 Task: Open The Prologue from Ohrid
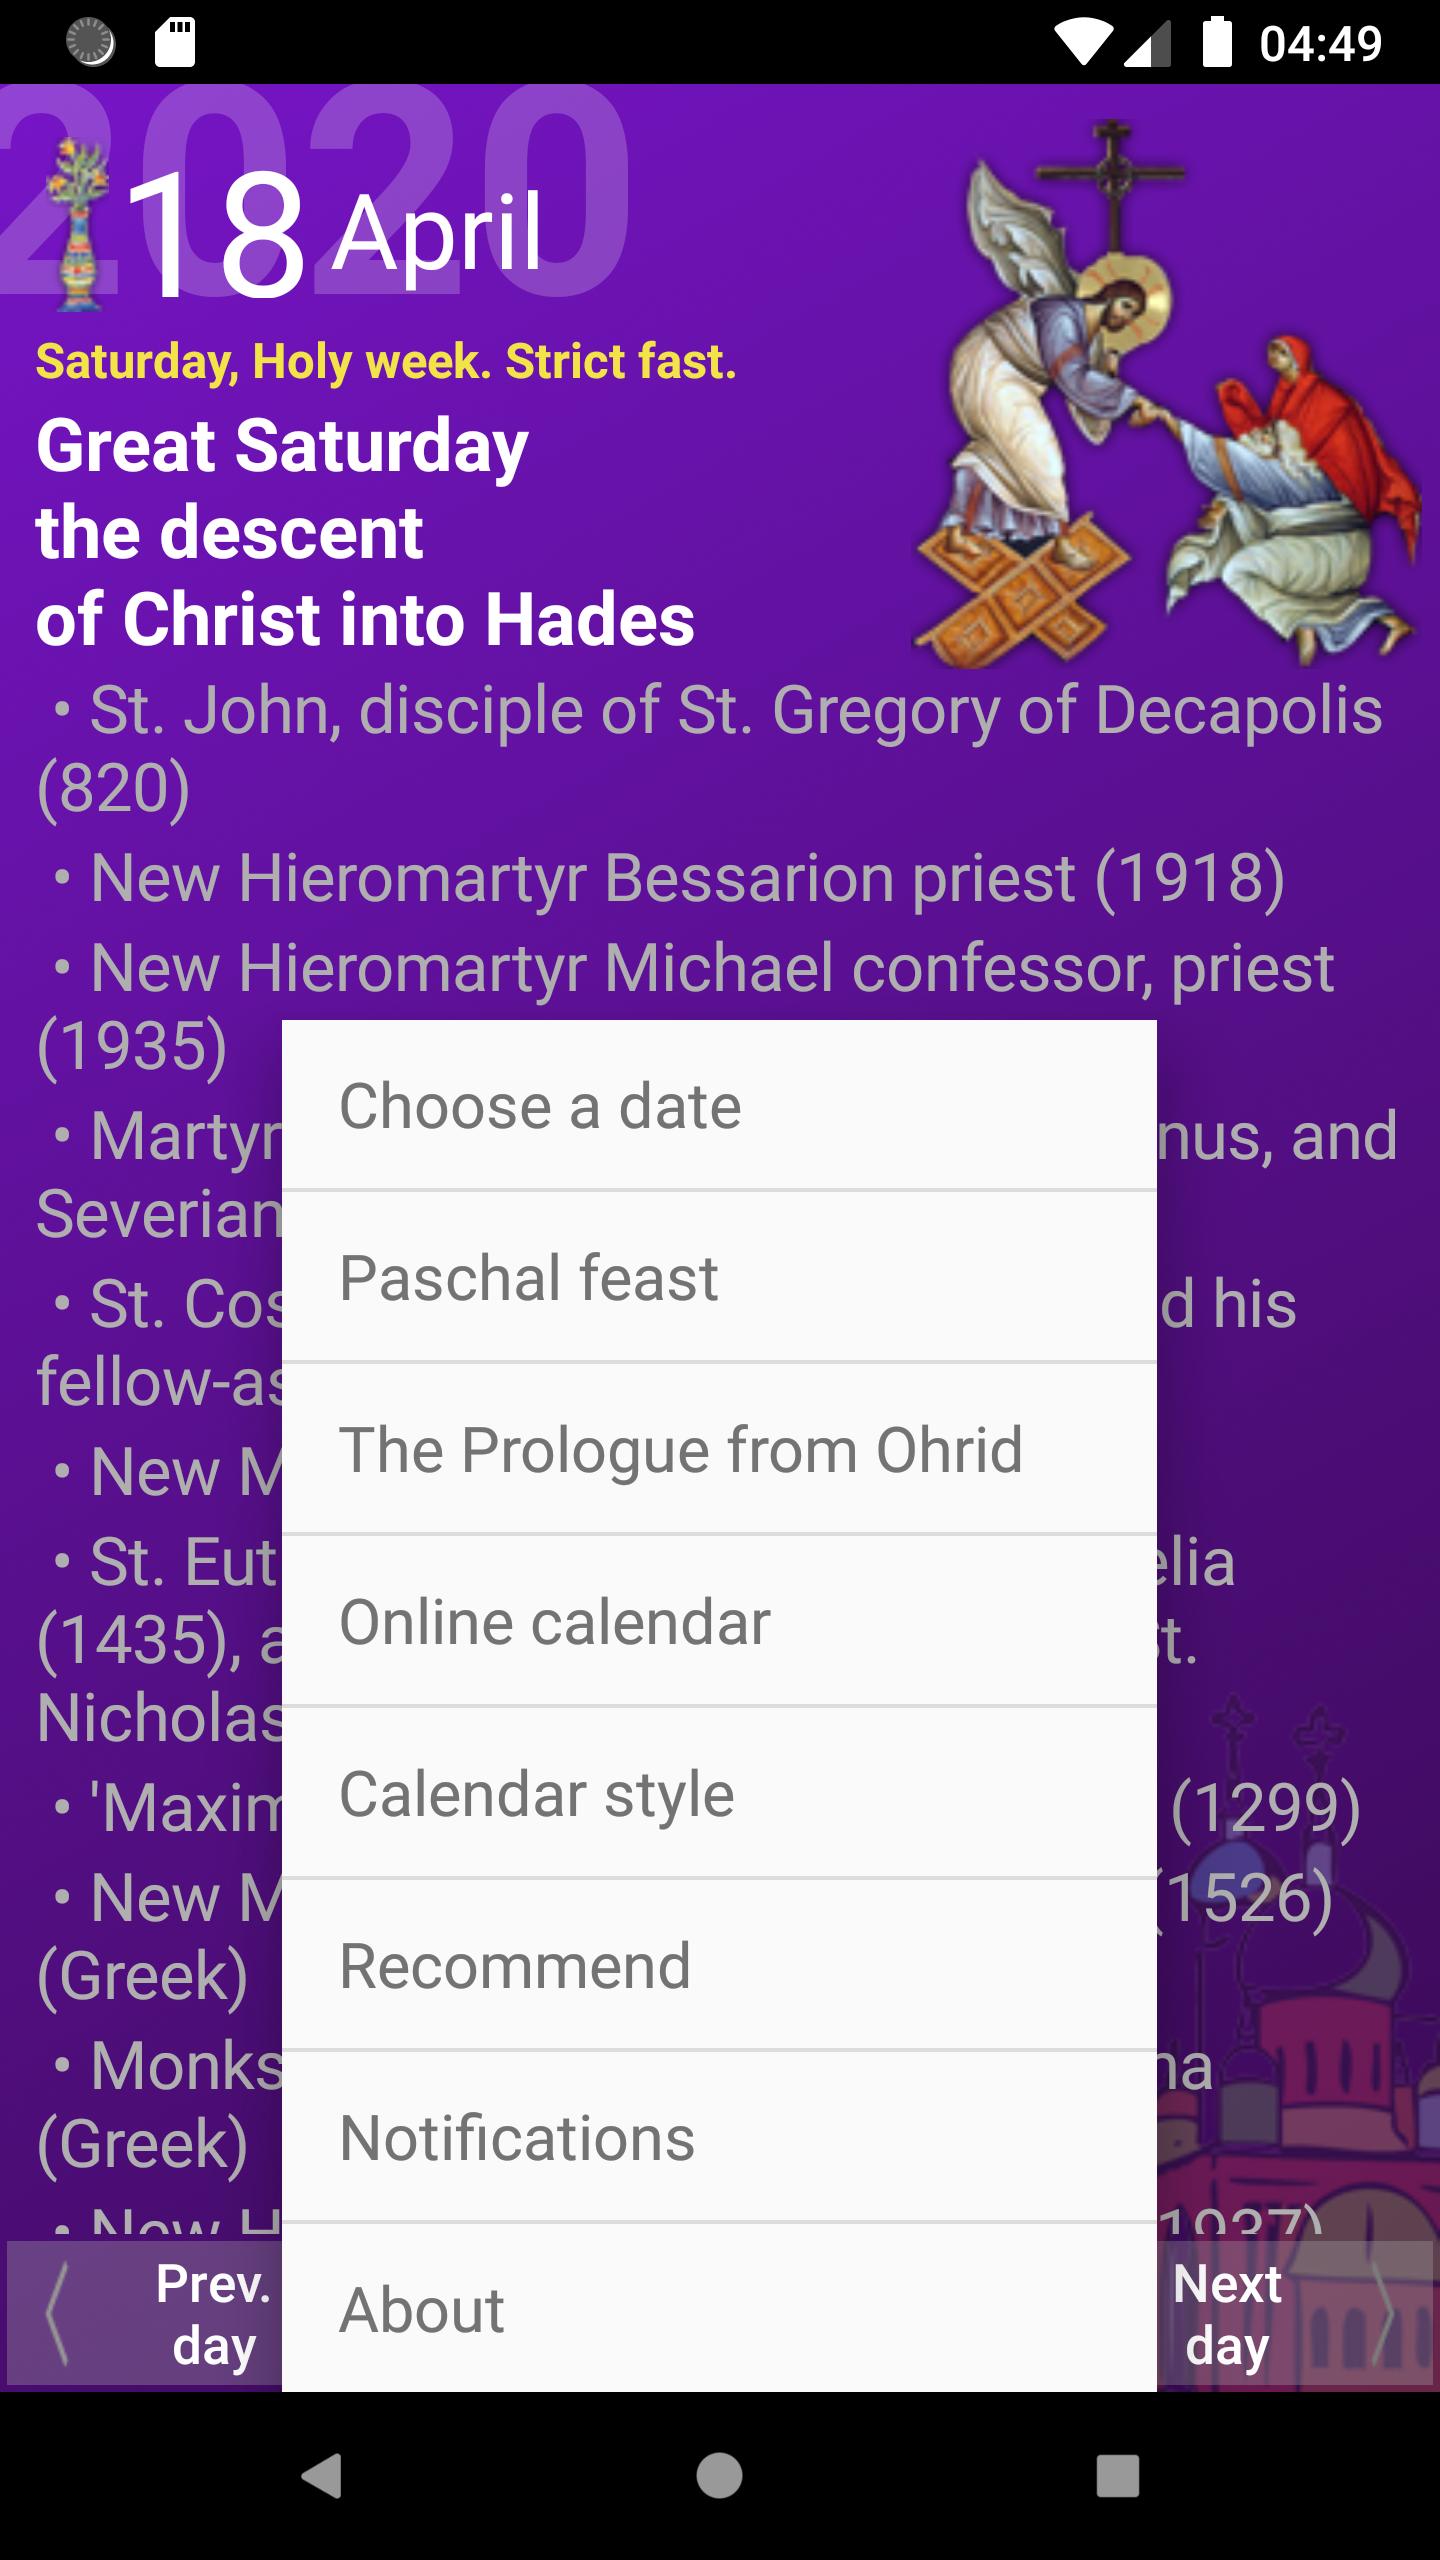coord(718,1450)
